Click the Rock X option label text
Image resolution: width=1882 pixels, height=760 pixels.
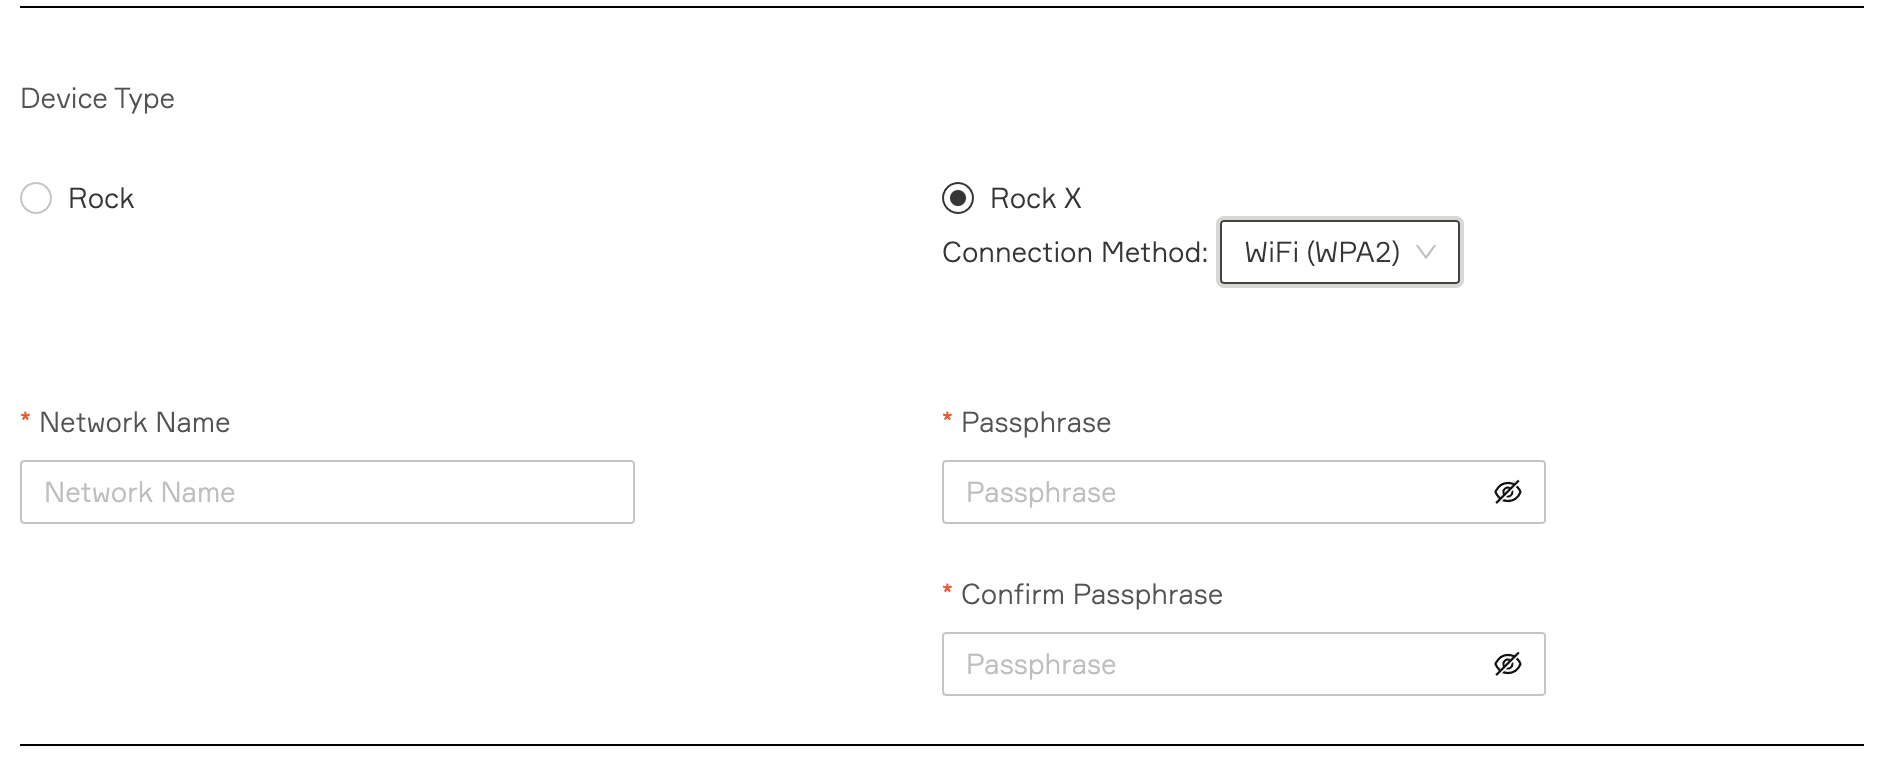click(x=1035, y=198)
